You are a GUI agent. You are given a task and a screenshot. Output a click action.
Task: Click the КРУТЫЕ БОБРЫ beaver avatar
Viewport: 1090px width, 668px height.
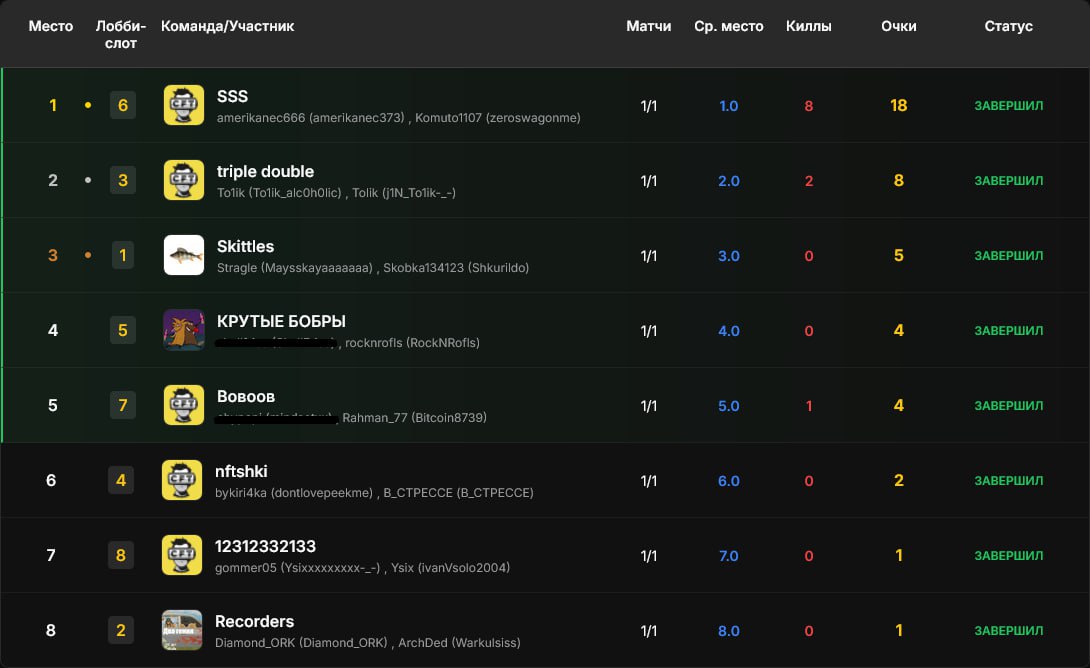[183, 330]
